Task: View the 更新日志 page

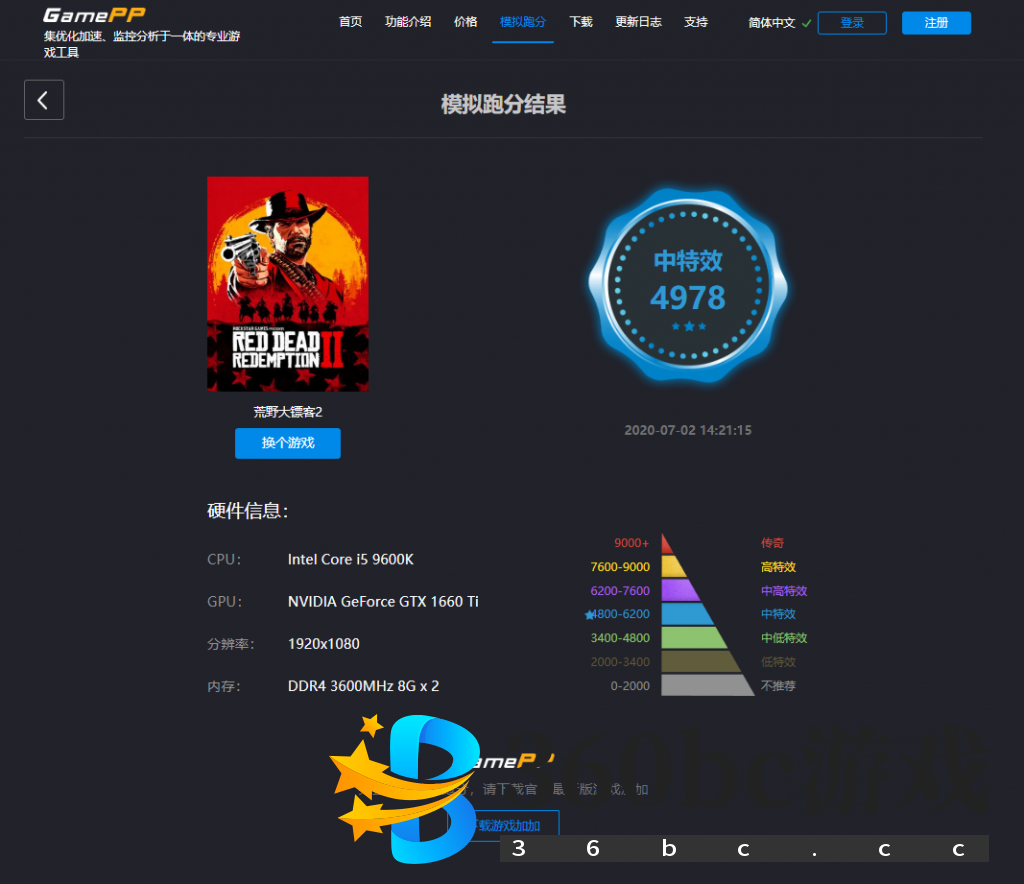Action: tap(638, 22)
